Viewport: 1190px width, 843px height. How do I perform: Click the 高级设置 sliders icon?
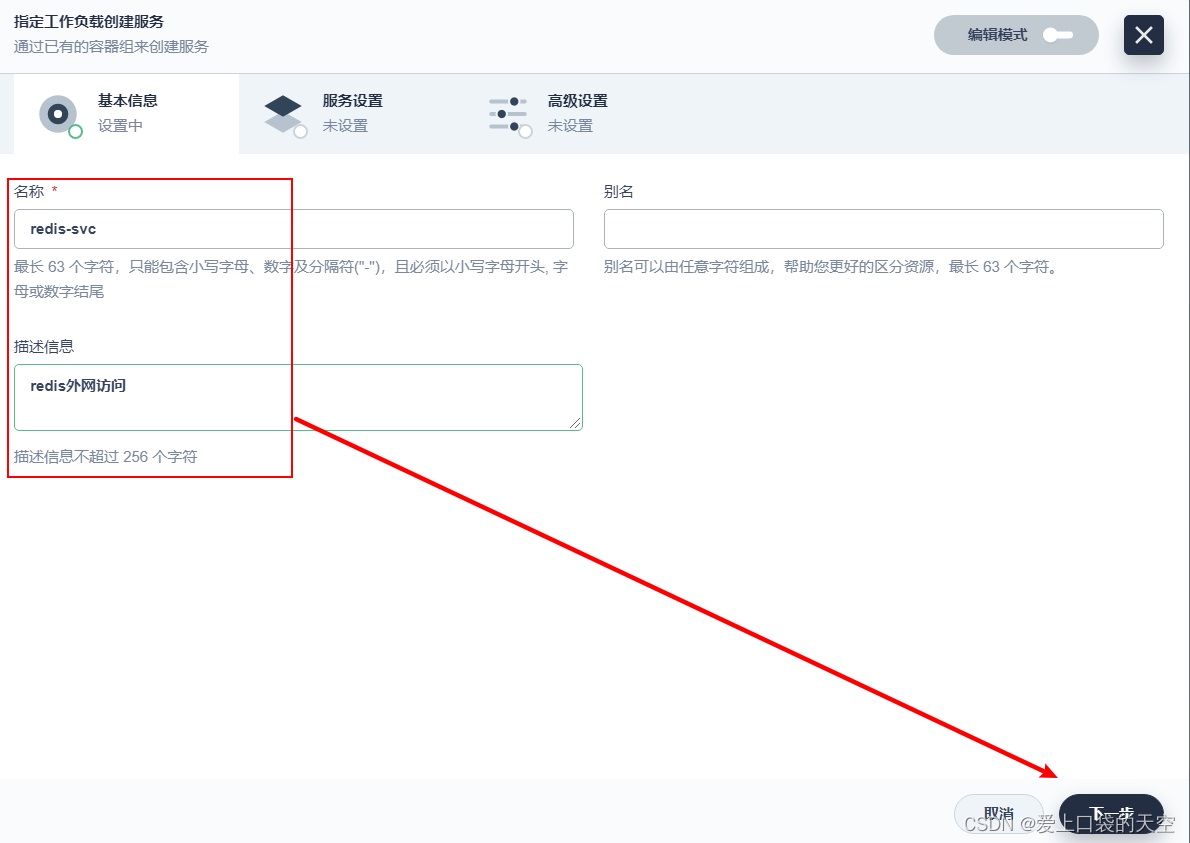pyautogui.click(x=508, y=114)
